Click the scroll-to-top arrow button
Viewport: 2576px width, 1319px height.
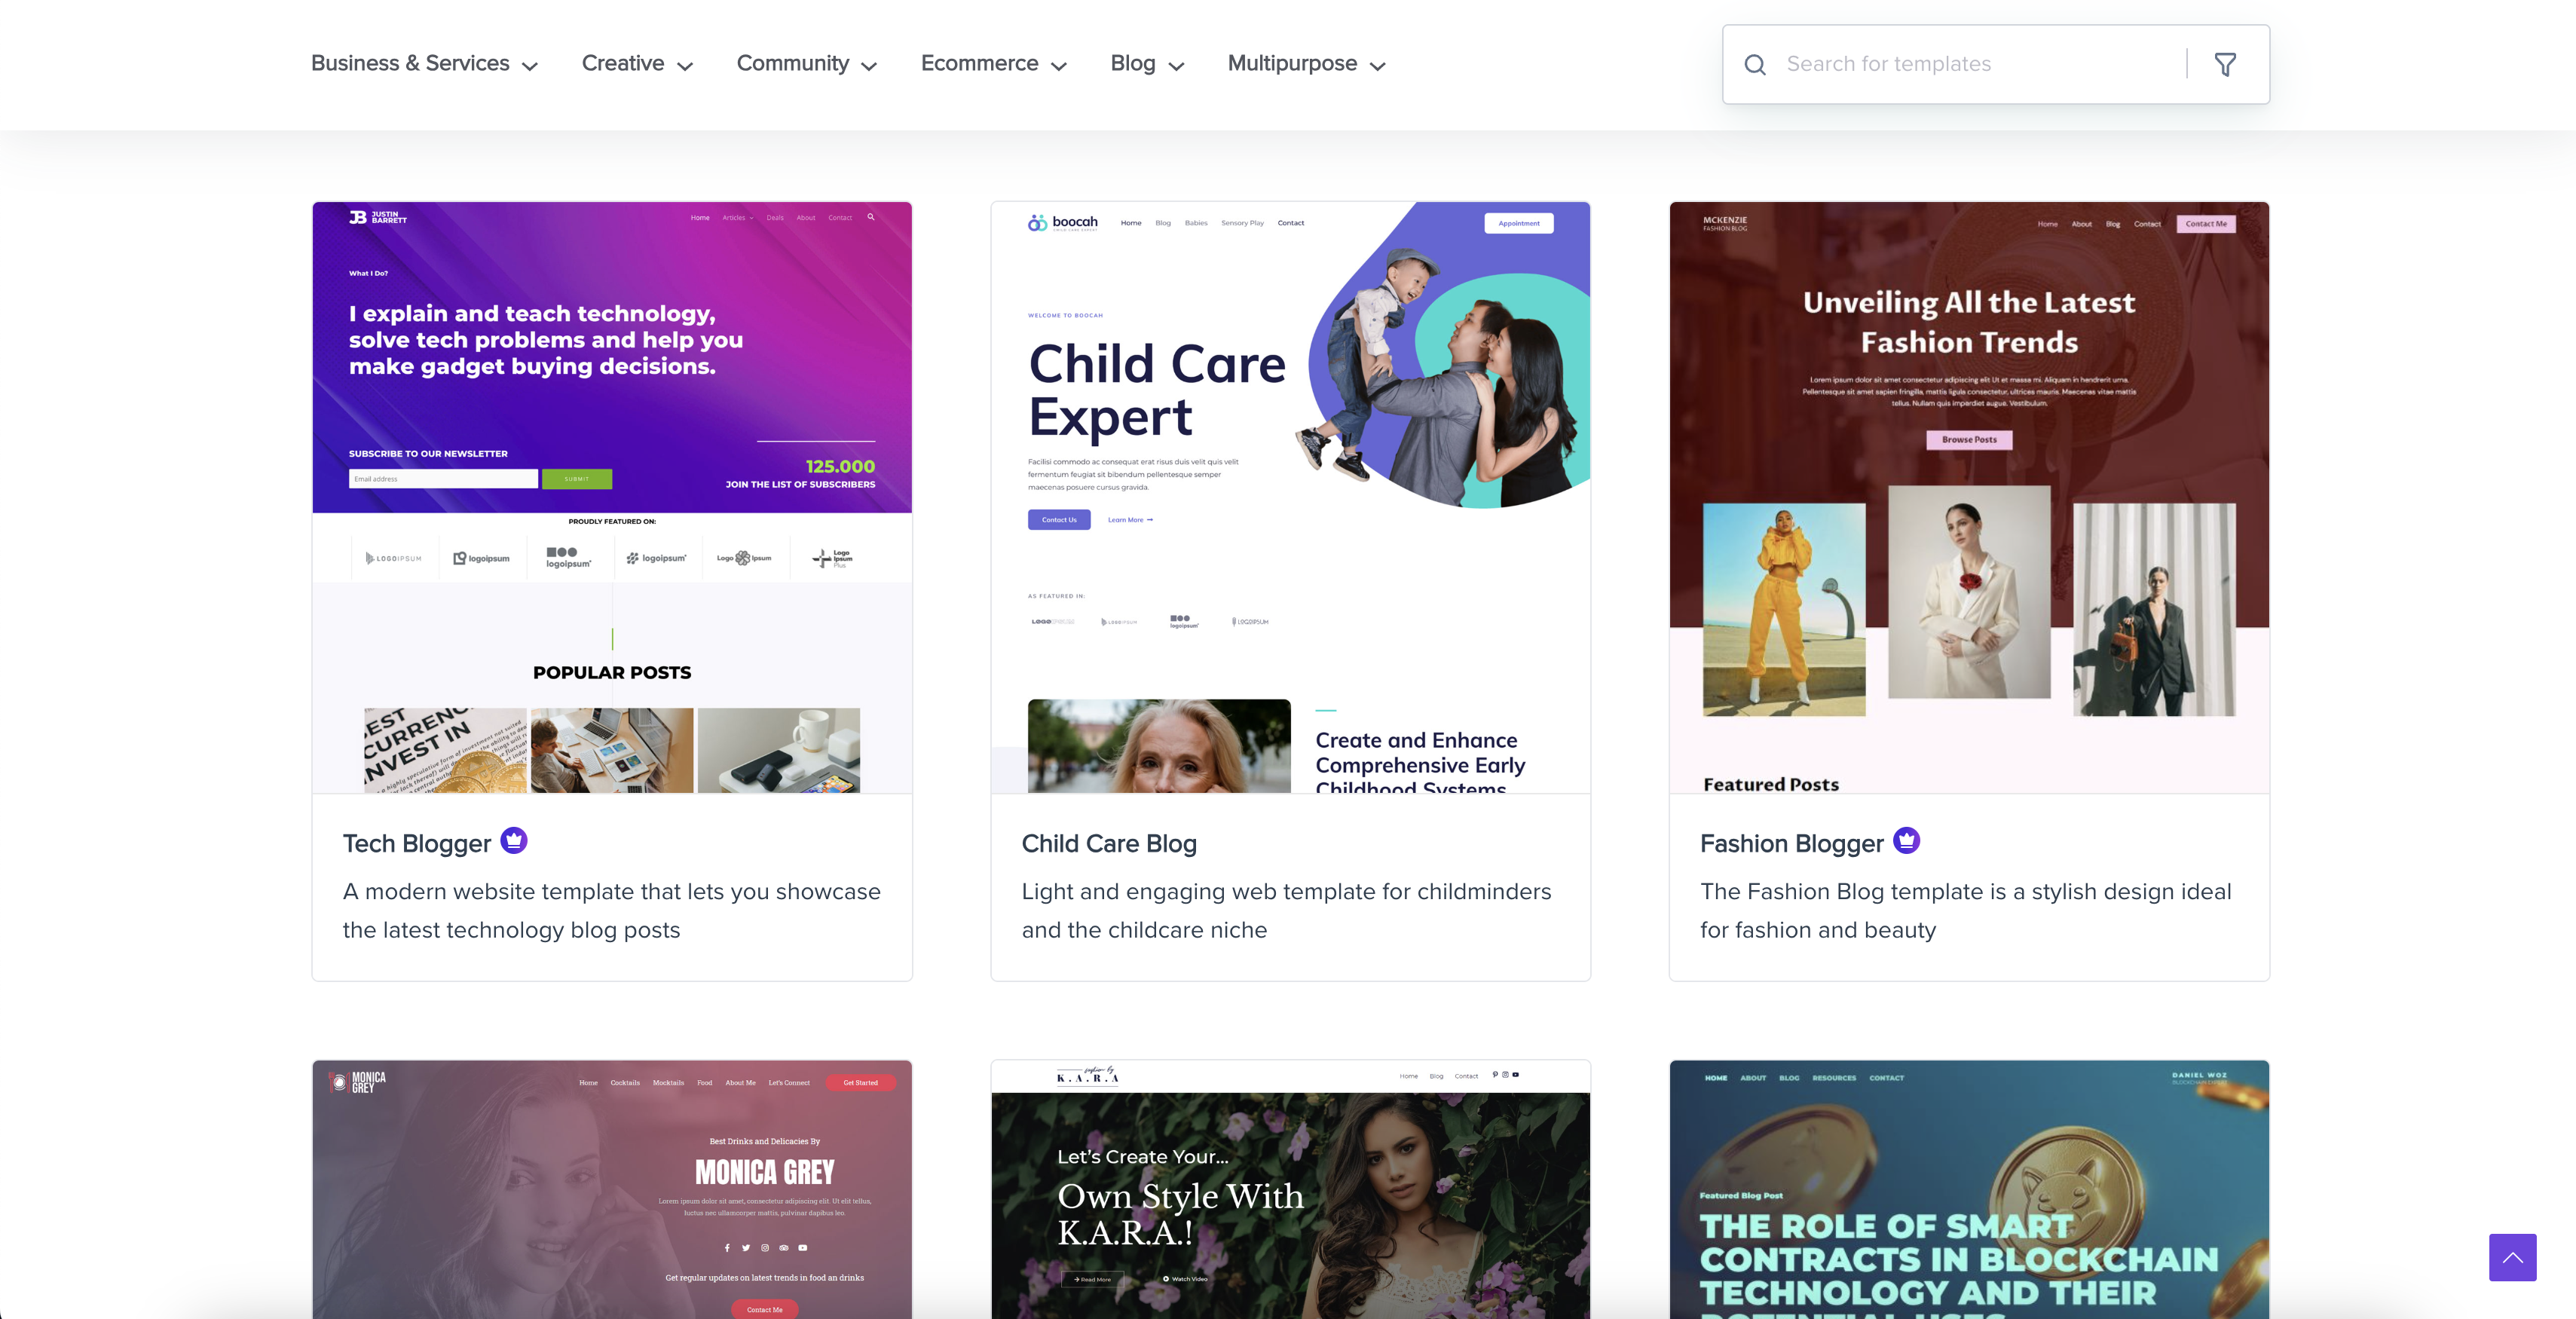tap(2512, 1257)
